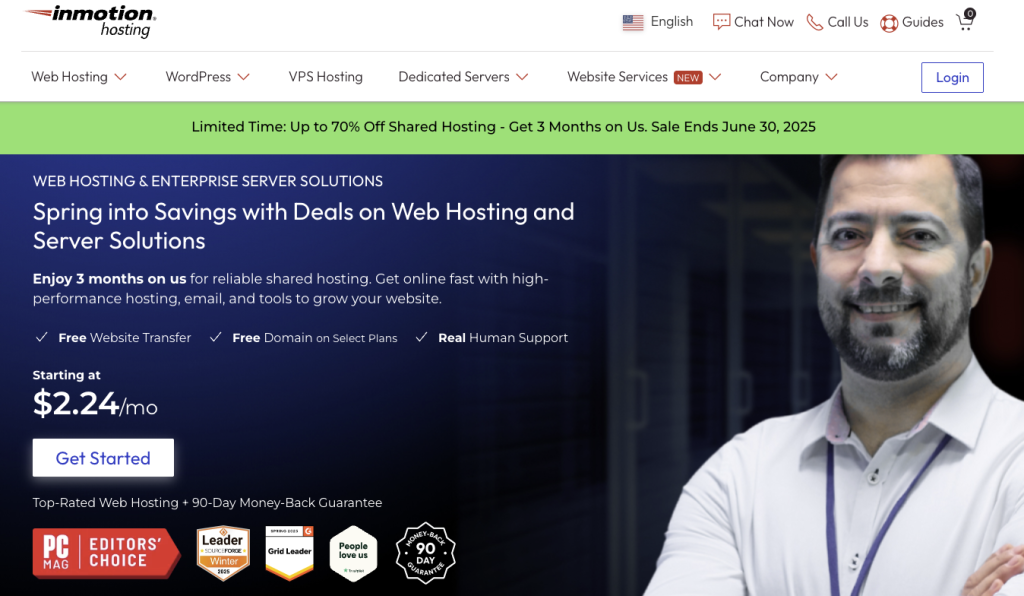Image resolution: width=1024 pixels, height=596 pixels.
Task: Open the Website Services menu item
Action: 617,77
